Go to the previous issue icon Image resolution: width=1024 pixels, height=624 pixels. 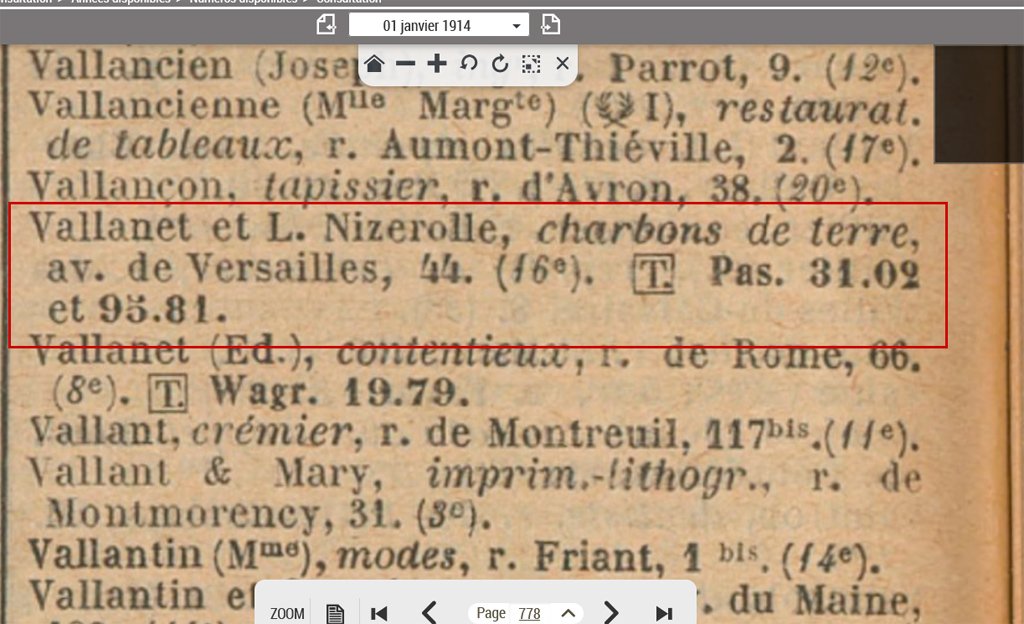(326, 25)
